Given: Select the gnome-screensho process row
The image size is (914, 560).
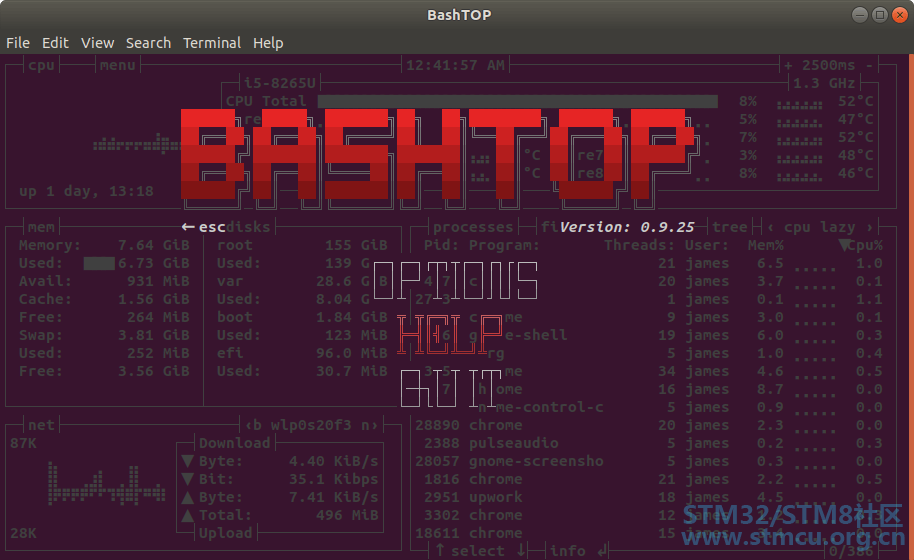Looking at the screenshot, I should [x=648, y=462].
